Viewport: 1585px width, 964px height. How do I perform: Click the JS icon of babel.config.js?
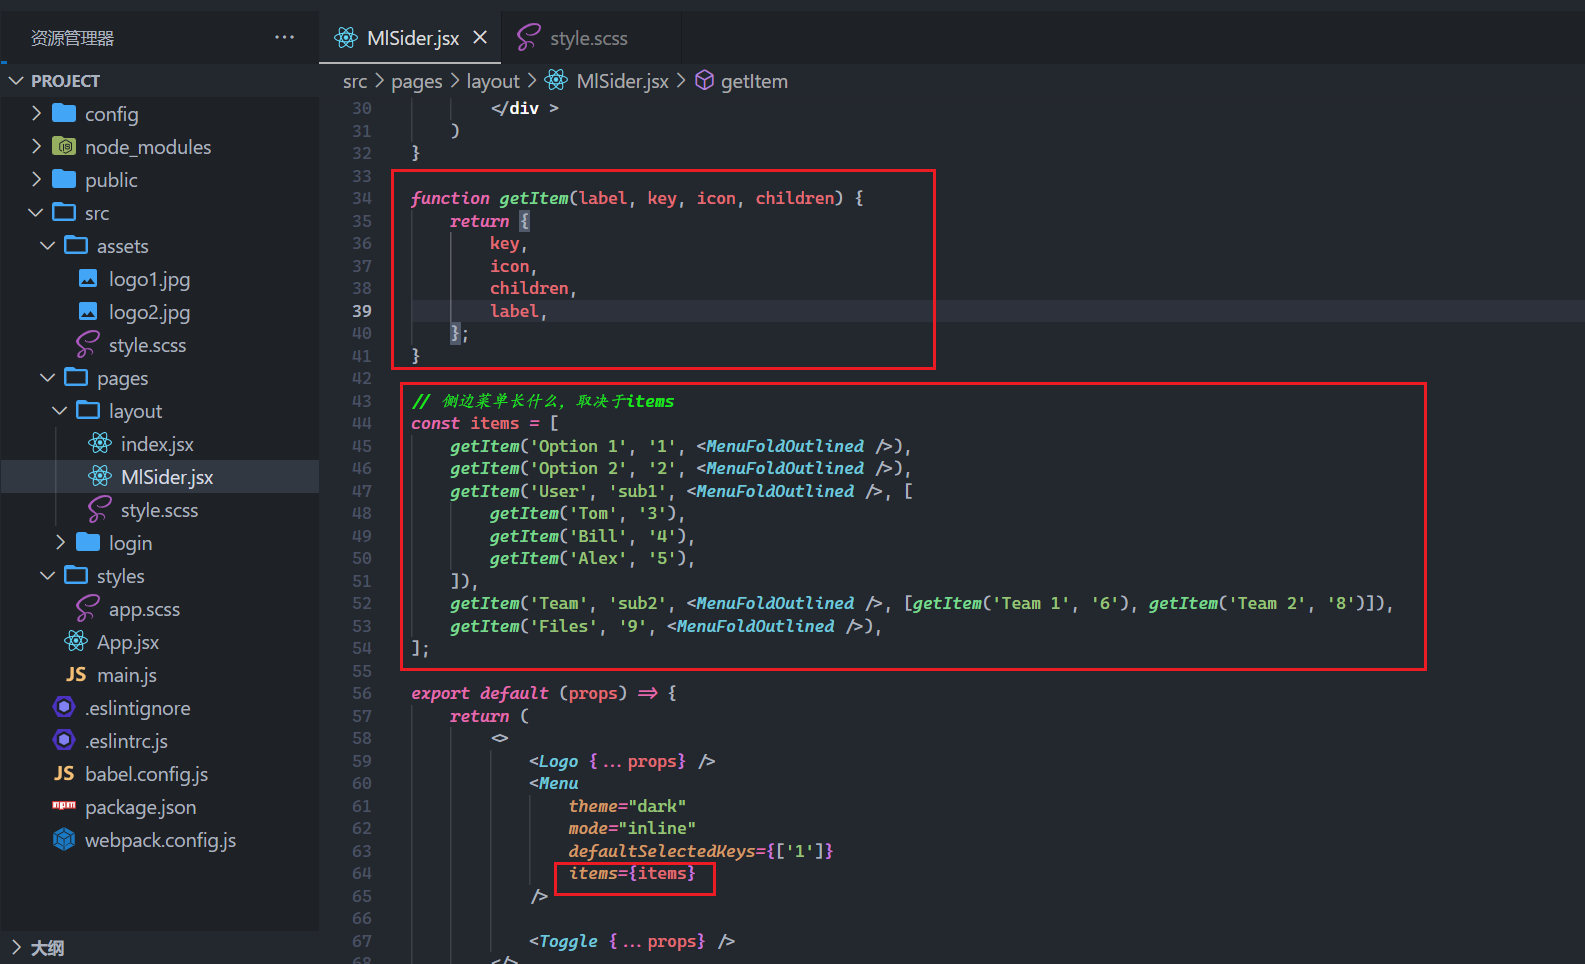pos(64,774)
